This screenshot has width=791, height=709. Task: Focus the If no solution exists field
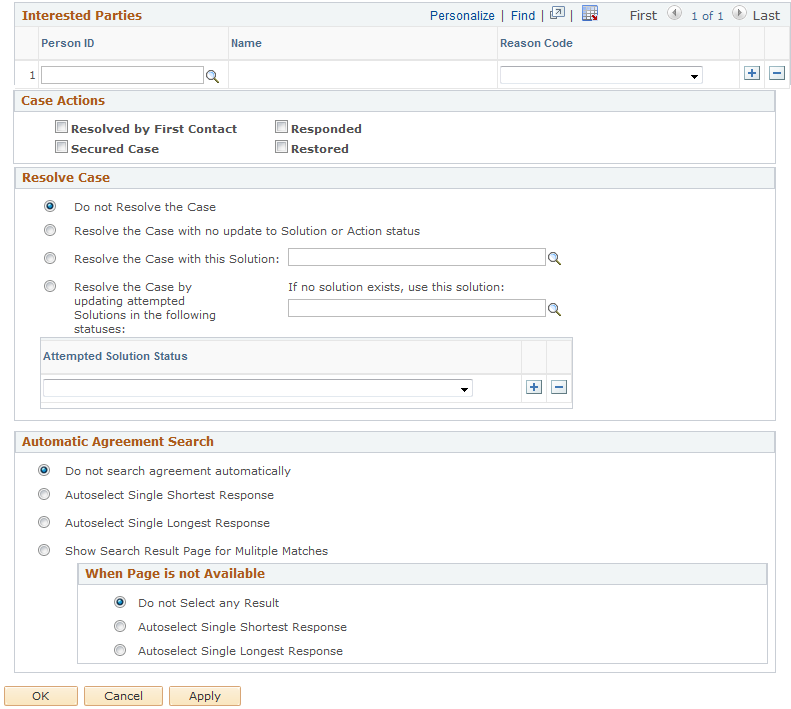(417, 308)
